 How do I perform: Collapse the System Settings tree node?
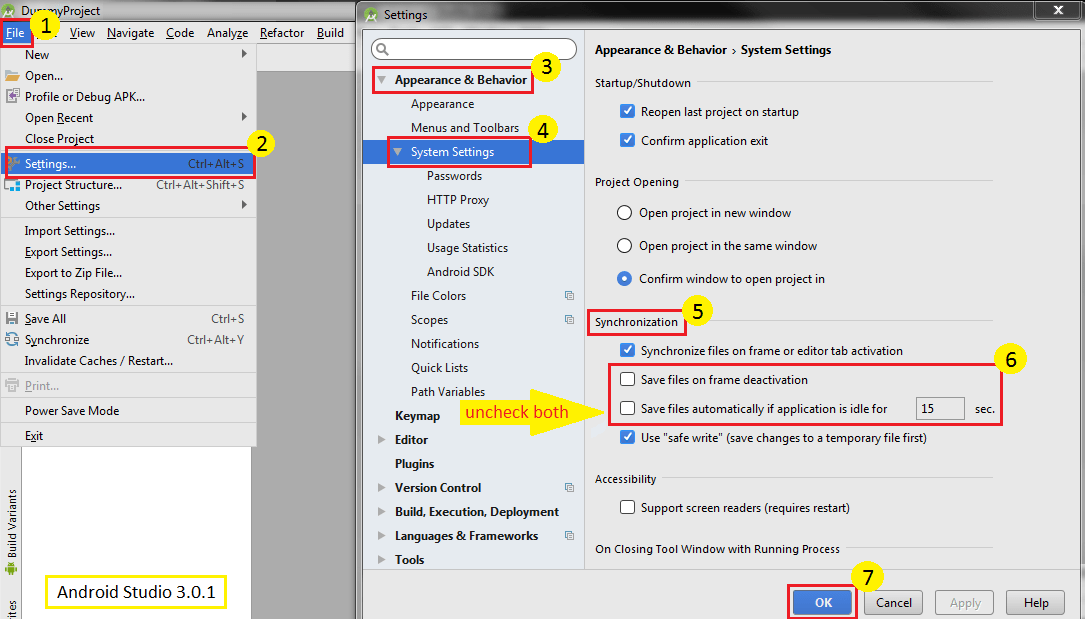398,152
